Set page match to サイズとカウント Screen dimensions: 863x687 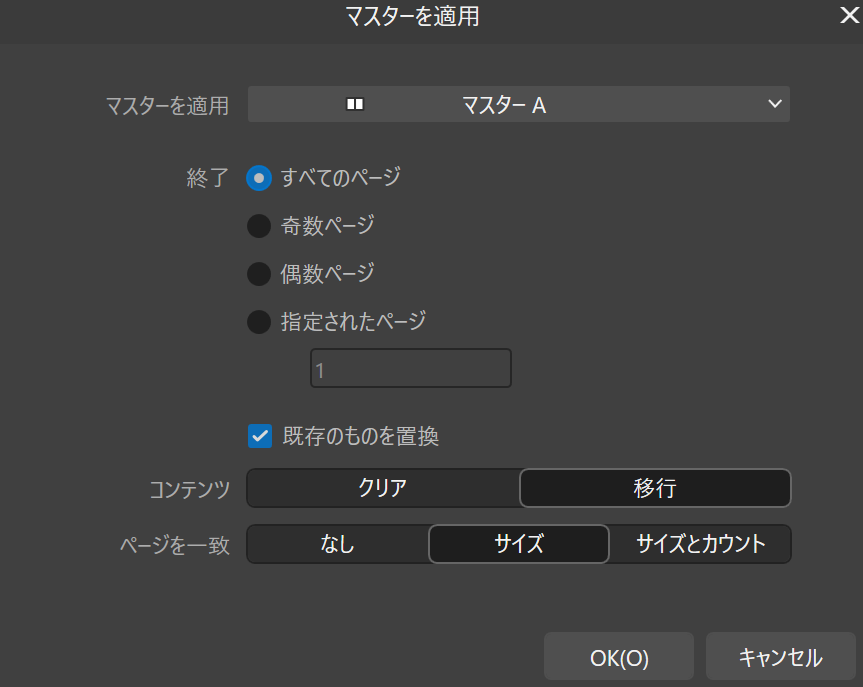point(700,544)
